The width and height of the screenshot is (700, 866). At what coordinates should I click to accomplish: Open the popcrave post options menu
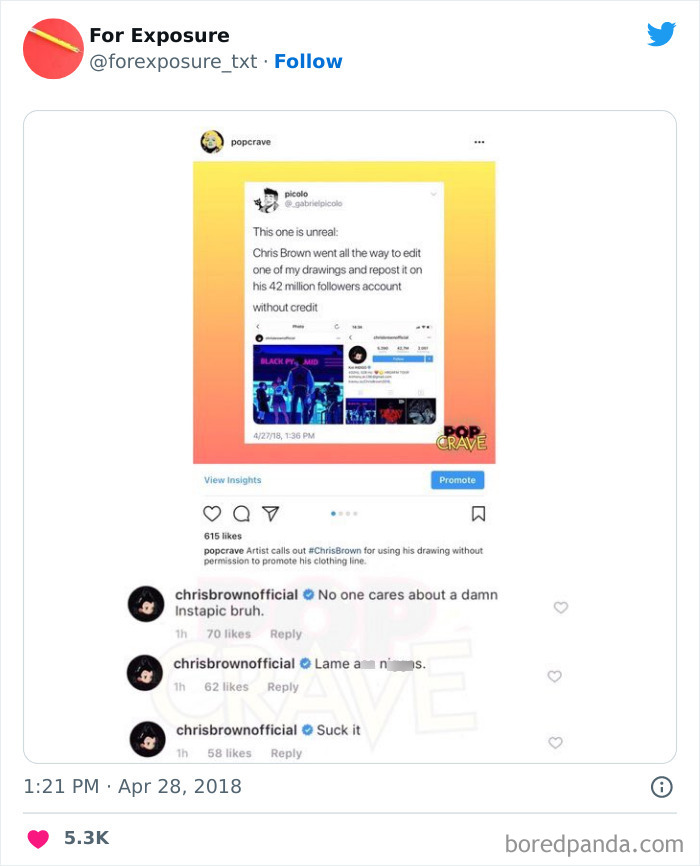[x=479, y=142]
